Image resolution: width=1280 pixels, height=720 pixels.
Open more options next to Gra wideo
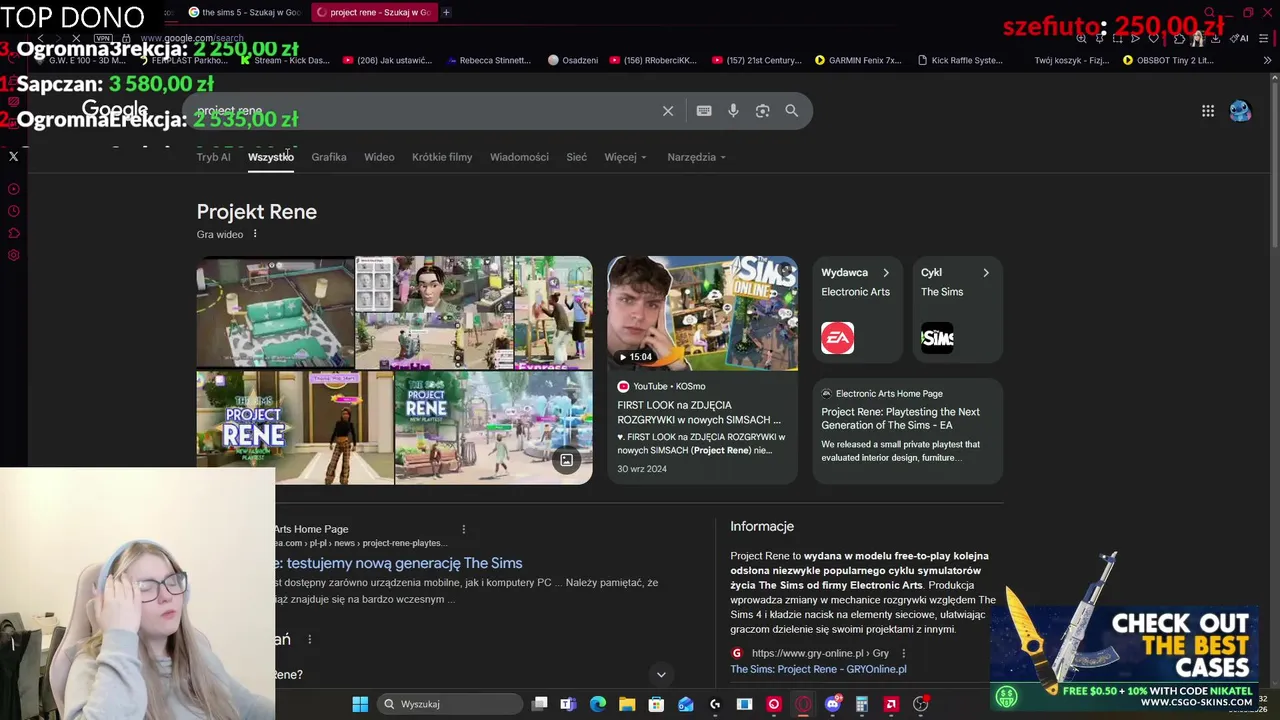coord(255,234)
